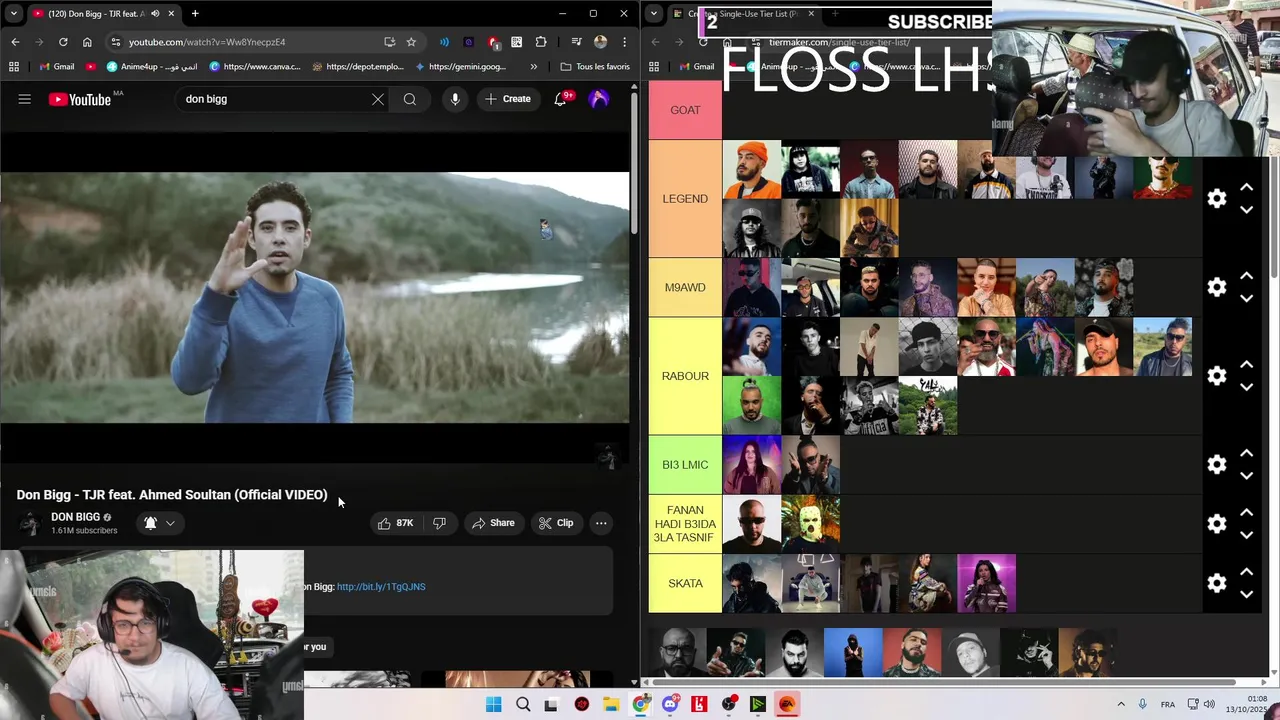
Task: Clear the 'don bigg' search text
Action: pos(378,99)
